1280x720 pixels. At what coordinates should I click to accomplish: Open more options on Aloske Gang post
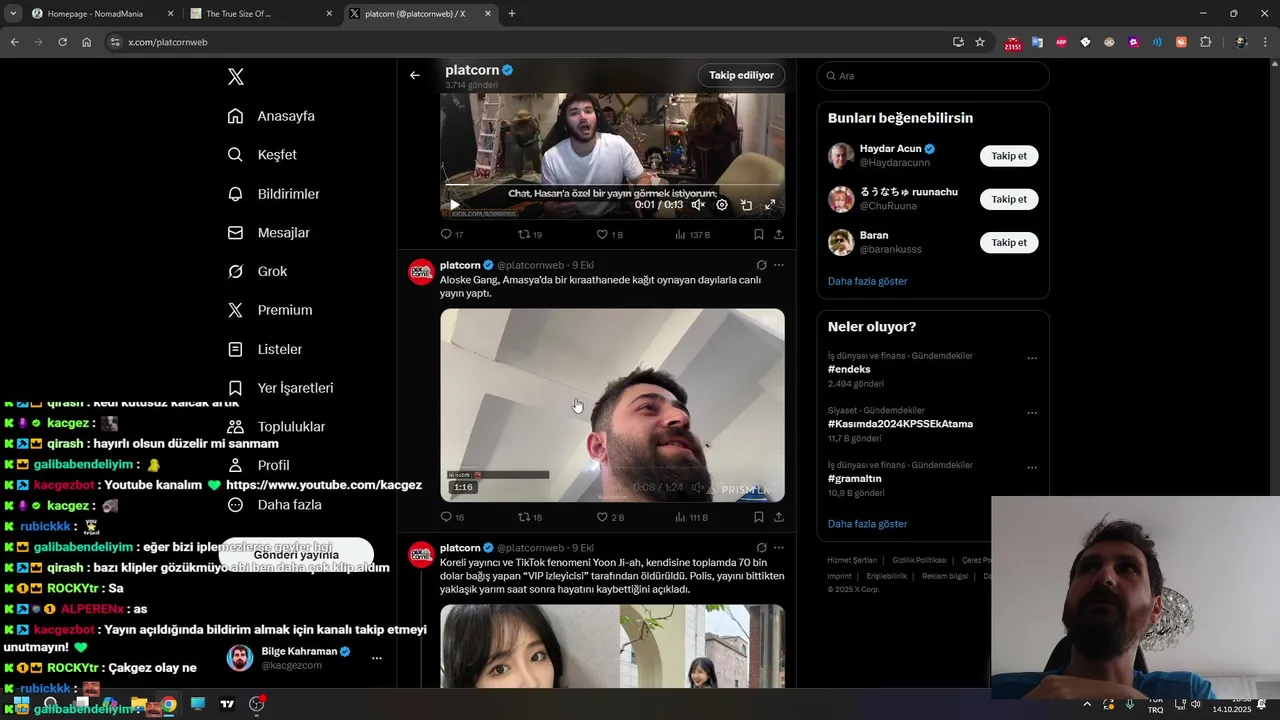coord(779,265)
